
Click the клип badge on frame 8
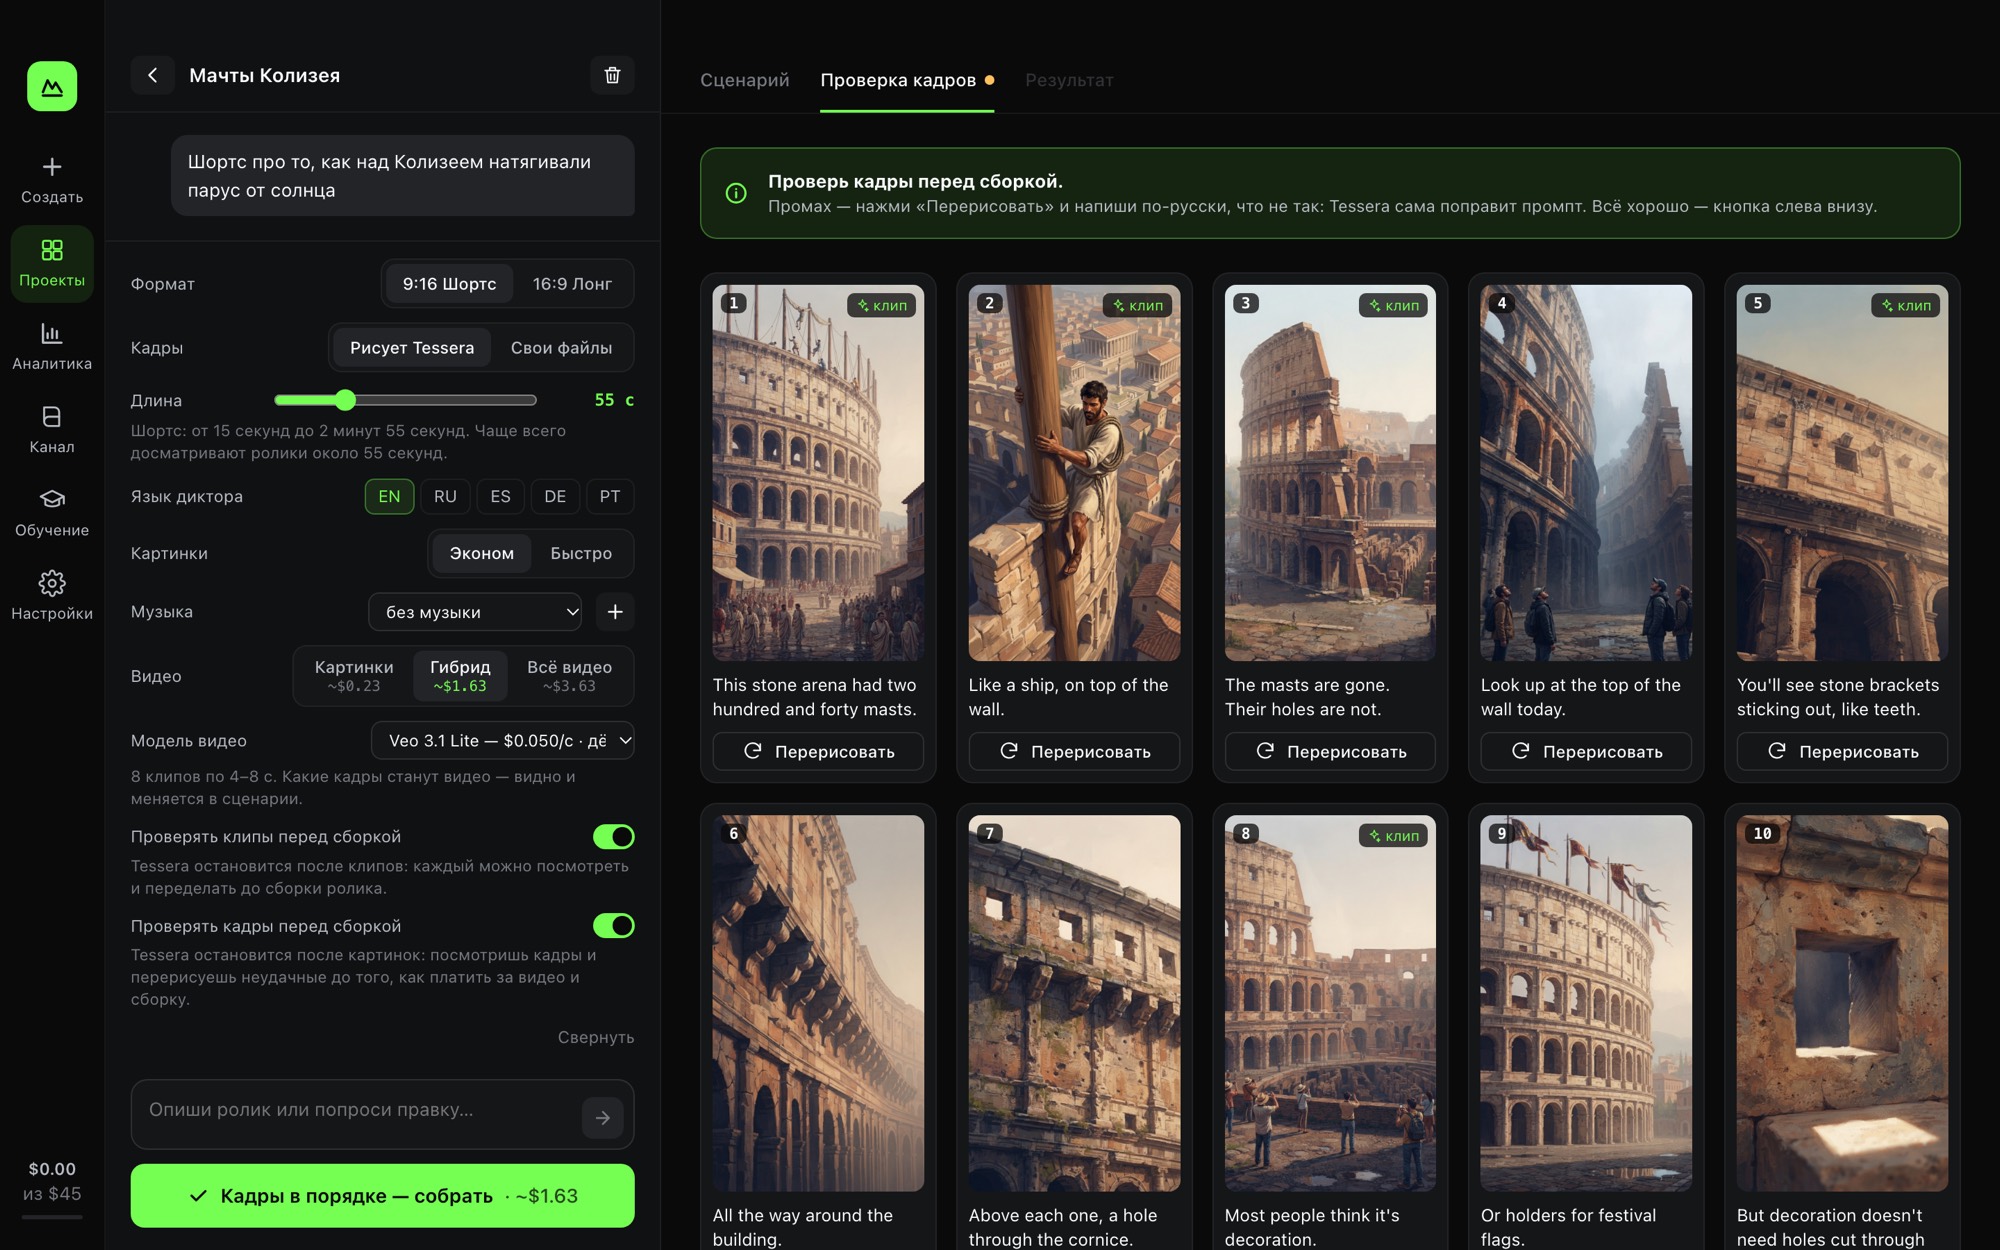point(1395,835)
